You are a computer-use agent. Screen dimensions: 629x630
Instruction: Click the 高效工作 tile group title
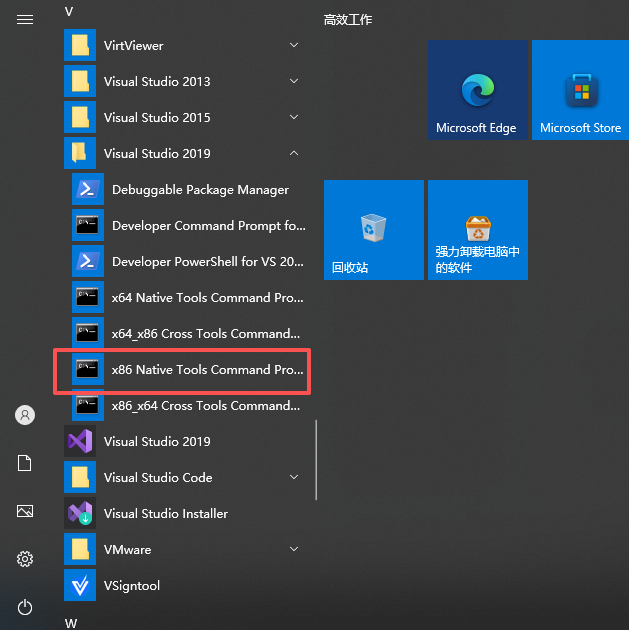[348, 20]
